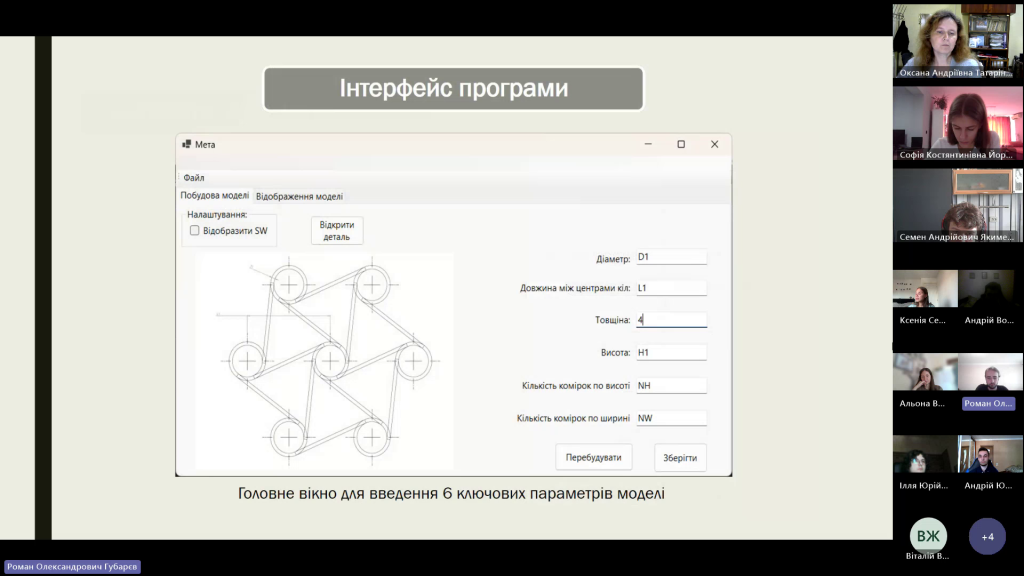Click the Висота H1 text box

pyautogui.click(x=671, y=352)
